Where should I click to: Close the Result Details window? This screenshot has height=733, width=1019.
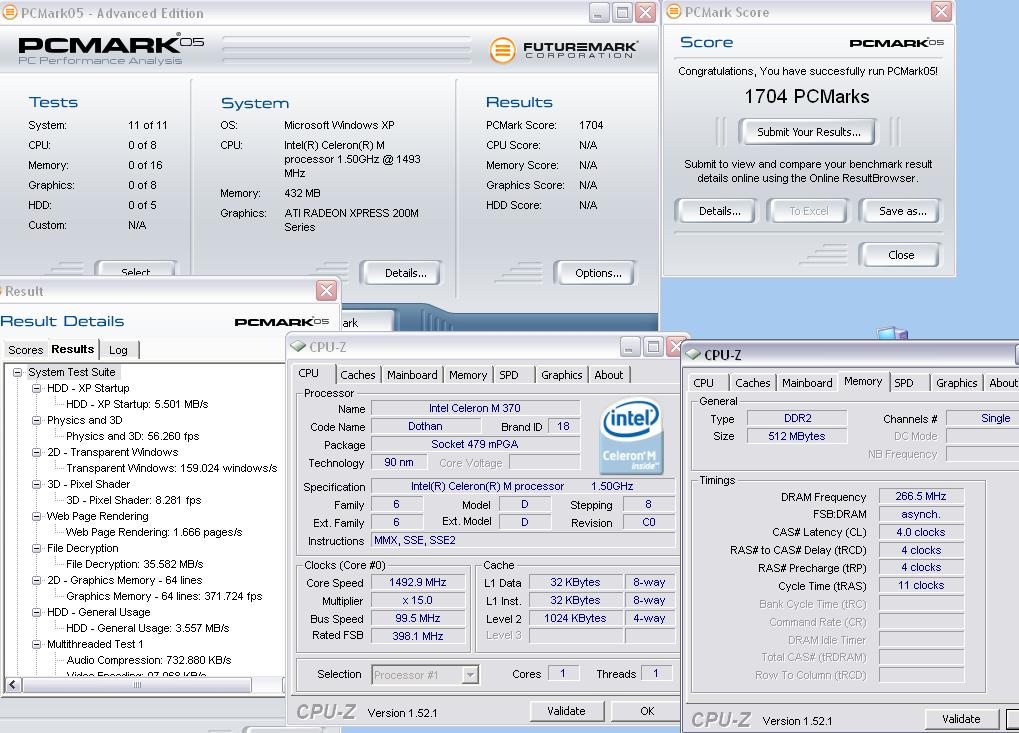pyautogui.click(x=326, y=290)
